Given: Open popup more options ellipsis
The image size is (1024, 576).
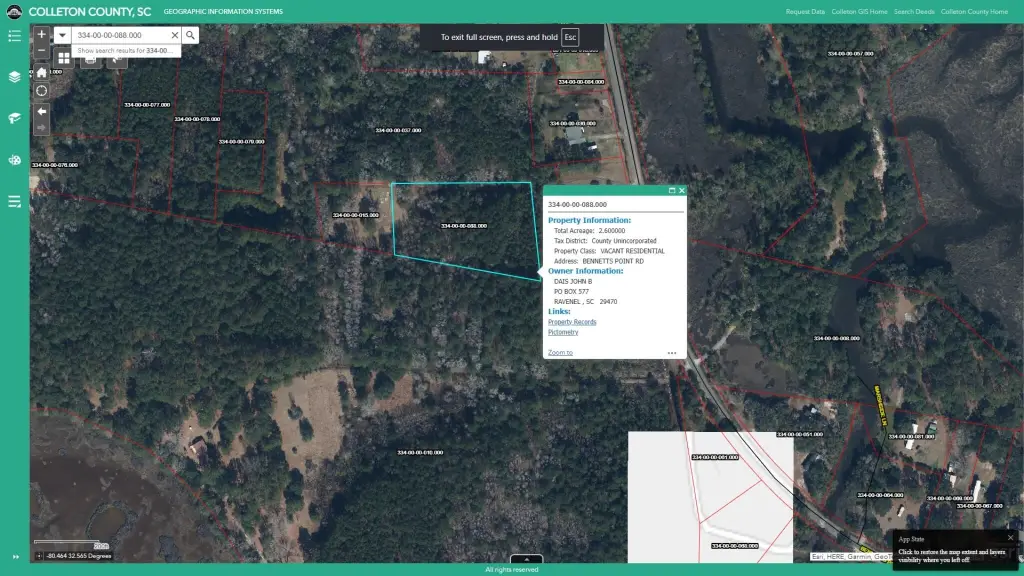Looking at the screenshot, I should (672, 353).
